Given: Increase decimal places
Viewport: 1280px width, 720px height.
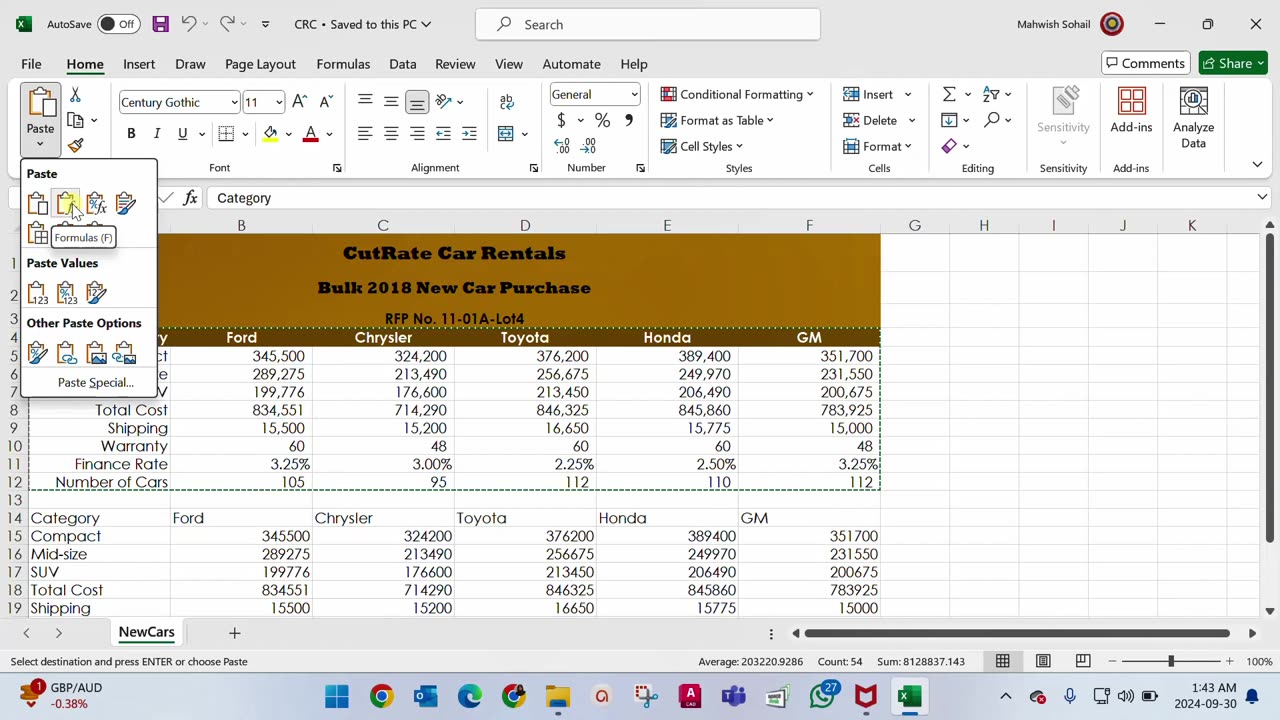Looking at the screenshot, I should [561, 146].
